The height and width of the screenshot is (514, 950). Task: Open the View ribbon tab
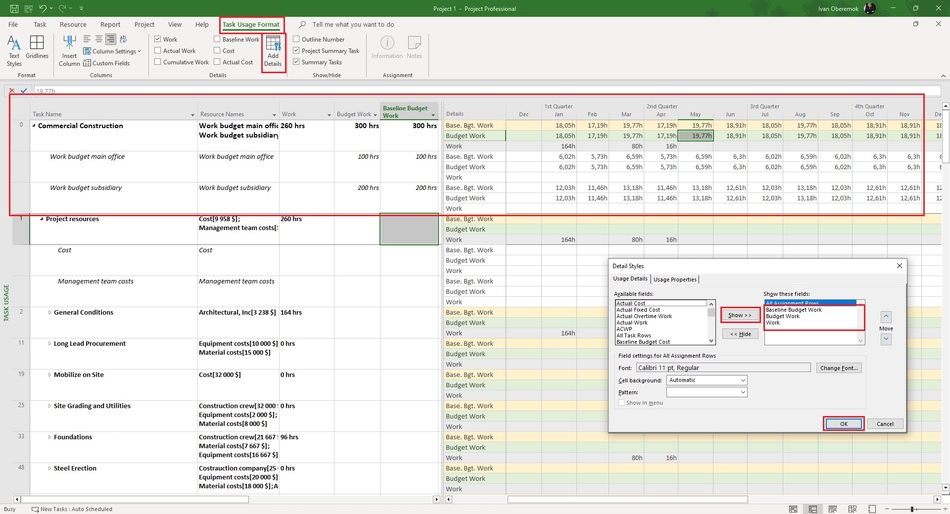click(x=174, y=24)
